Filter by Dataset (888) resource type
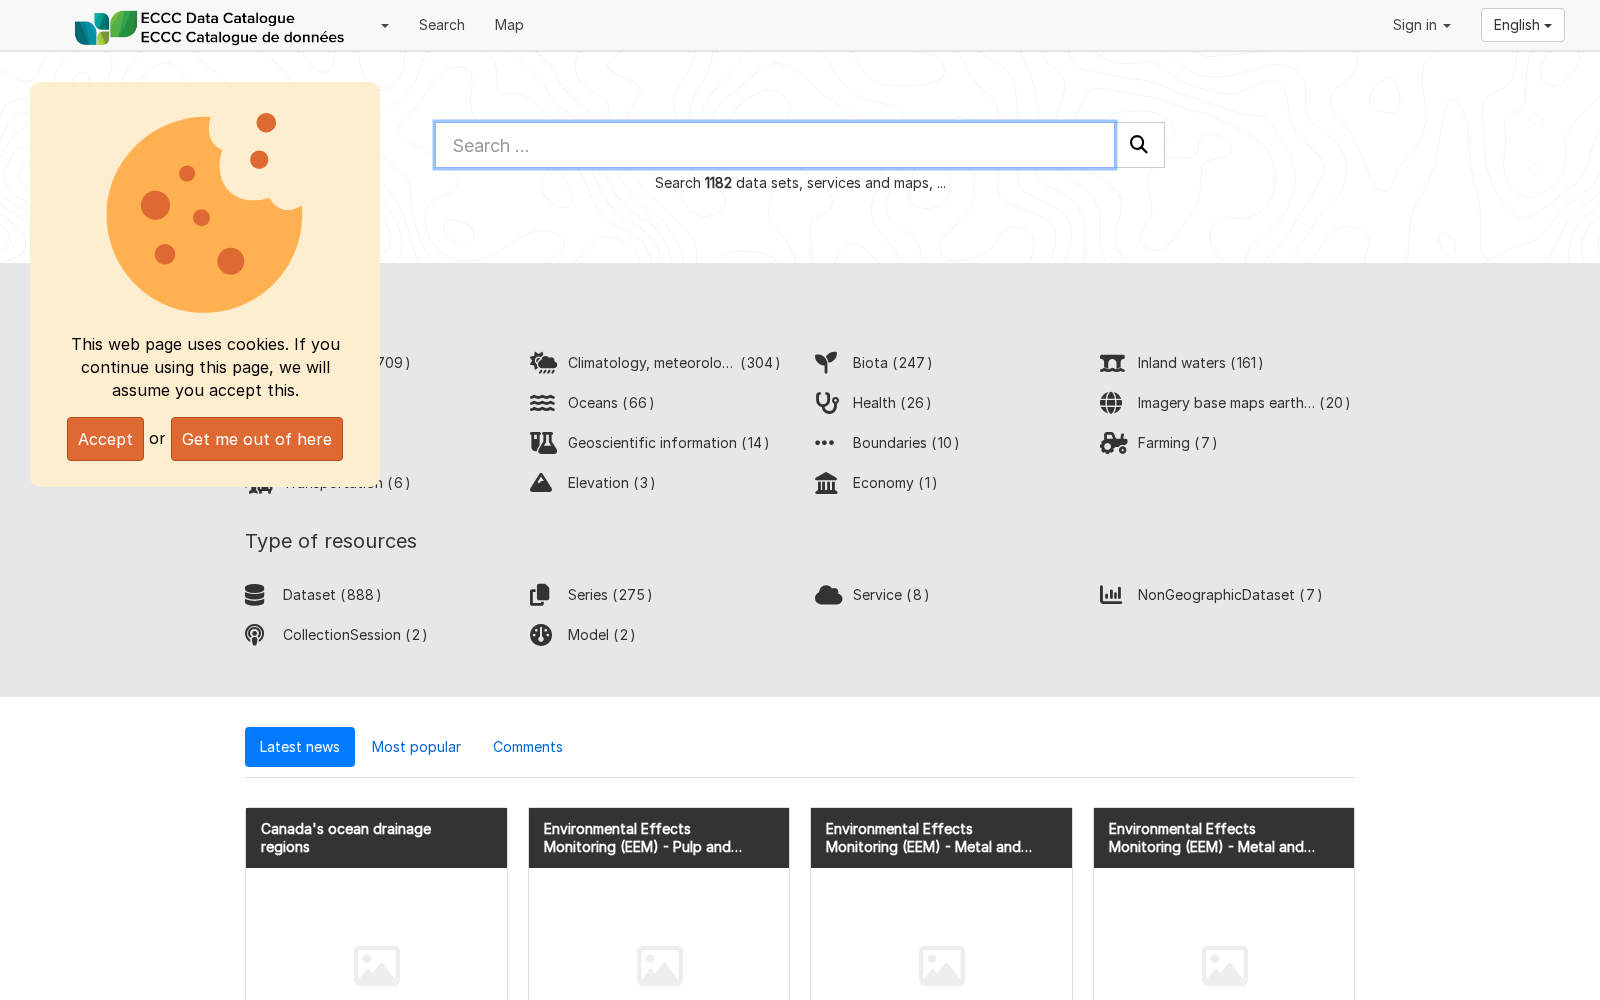 (332, 595)
